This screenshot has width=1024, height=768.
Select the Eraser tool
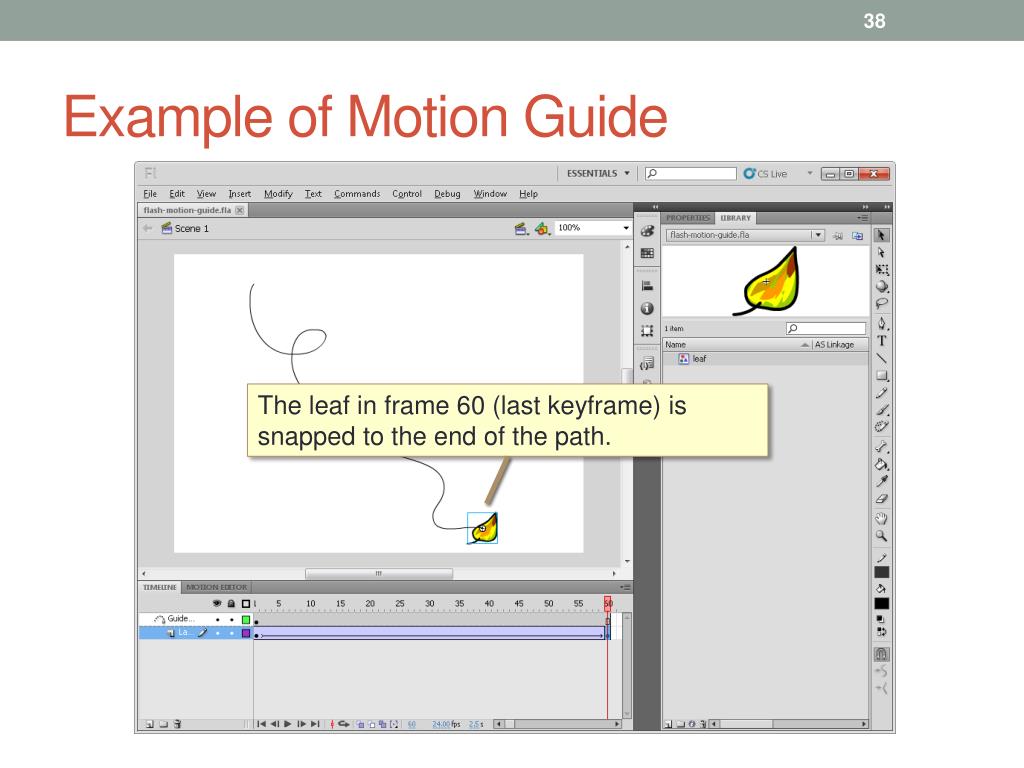click(x=881, y=498)
